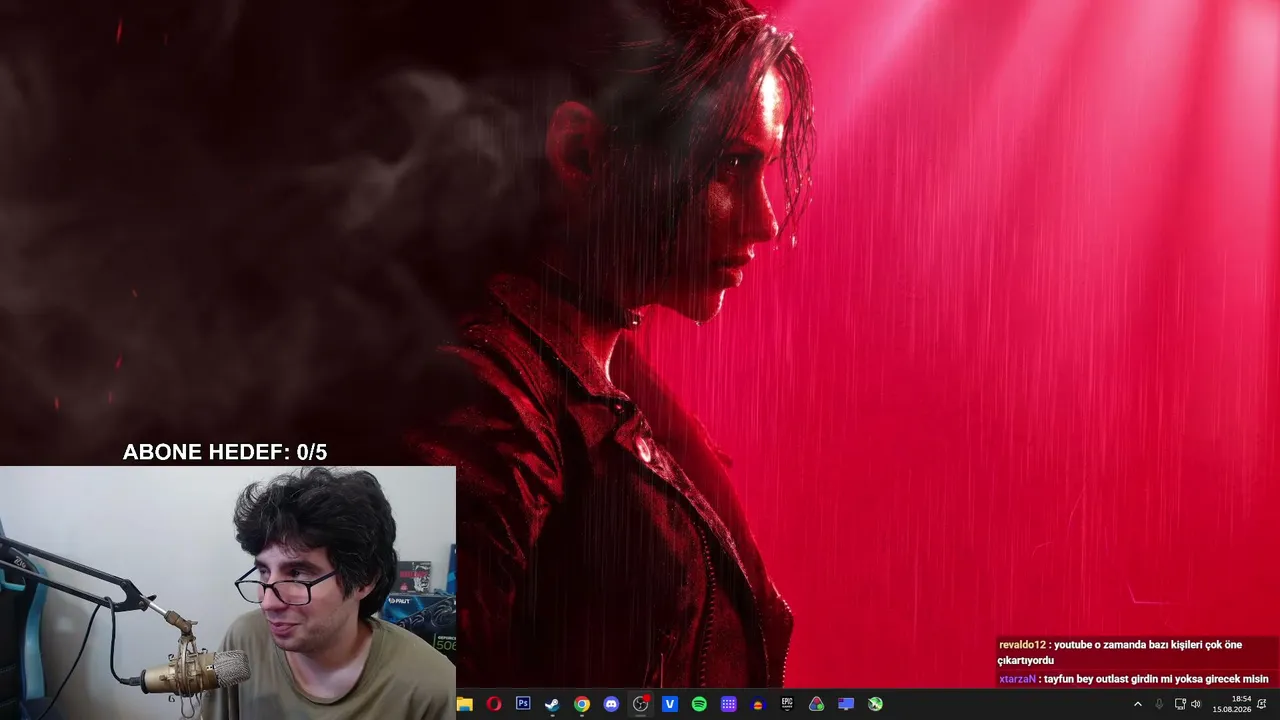
Task: Open Spotify from the taskbar
Action: [x=699, y=704]
